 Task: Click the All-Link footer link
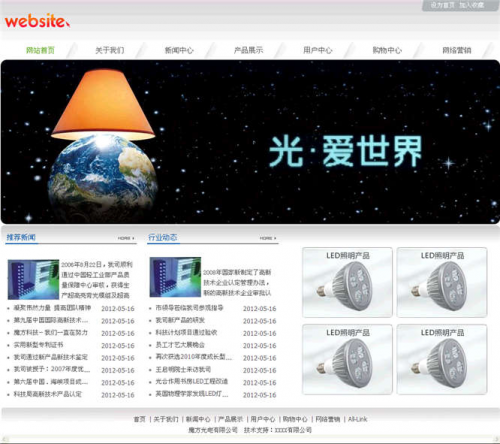[357, 419]
